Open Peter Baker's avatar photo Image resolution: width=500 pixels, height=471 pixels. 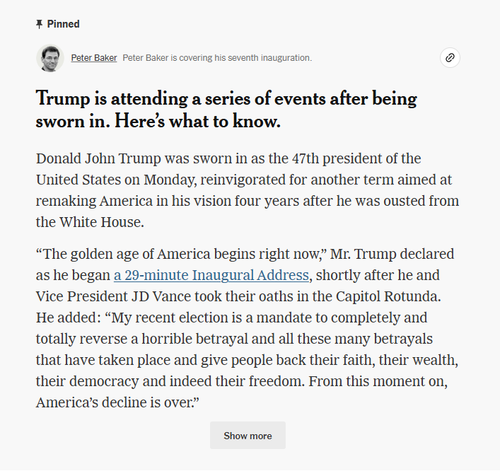click(50, 58)
